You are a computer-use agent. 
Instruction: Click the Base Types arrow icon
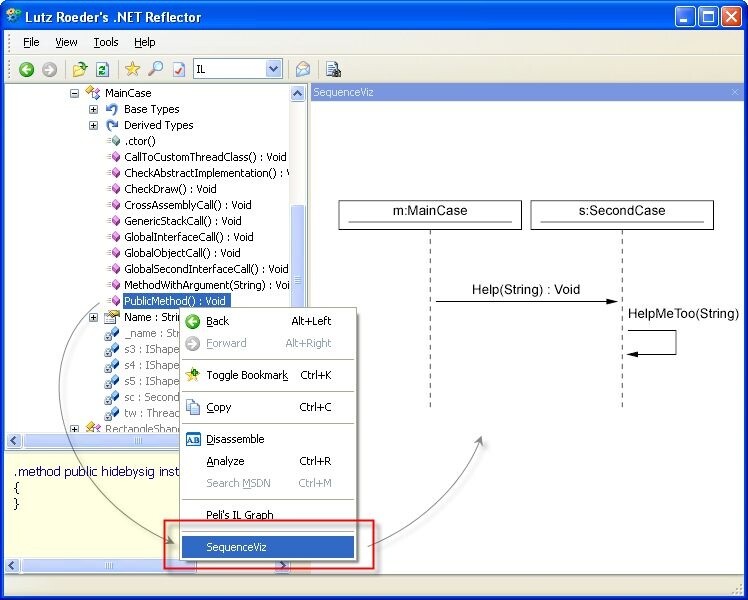pyautogui.click(x=112, y=110)
